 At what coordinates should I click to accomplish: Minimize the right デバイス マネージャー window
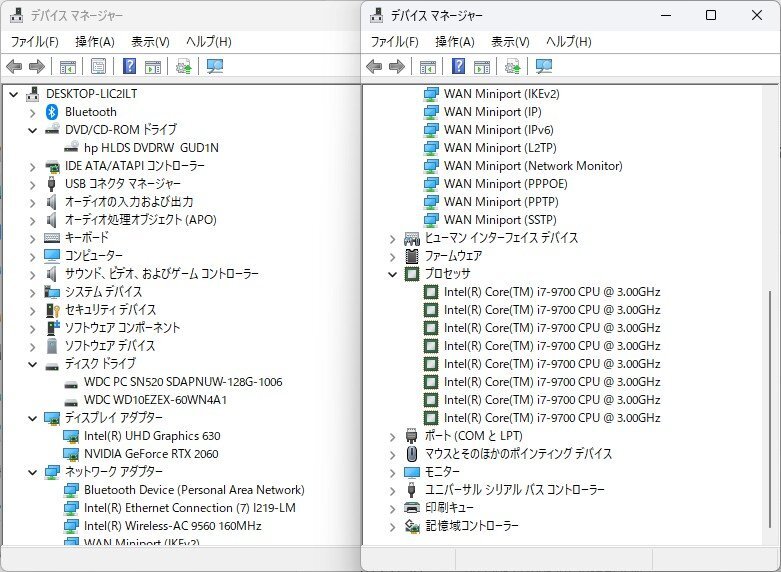coord(666,15)
